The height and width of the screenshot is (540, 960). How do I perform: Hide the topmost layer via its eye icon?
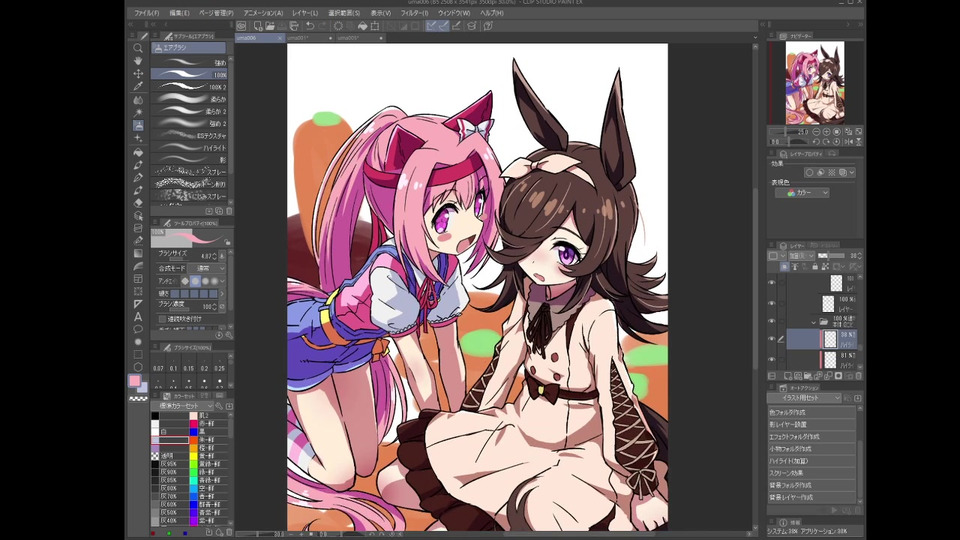771,283
